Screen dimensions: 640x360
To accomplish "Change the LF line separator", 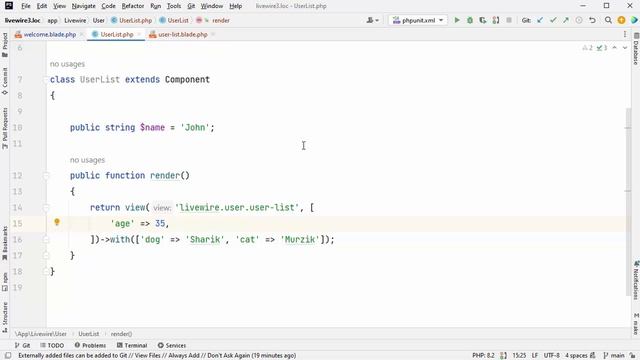I will tap(535, 356).
